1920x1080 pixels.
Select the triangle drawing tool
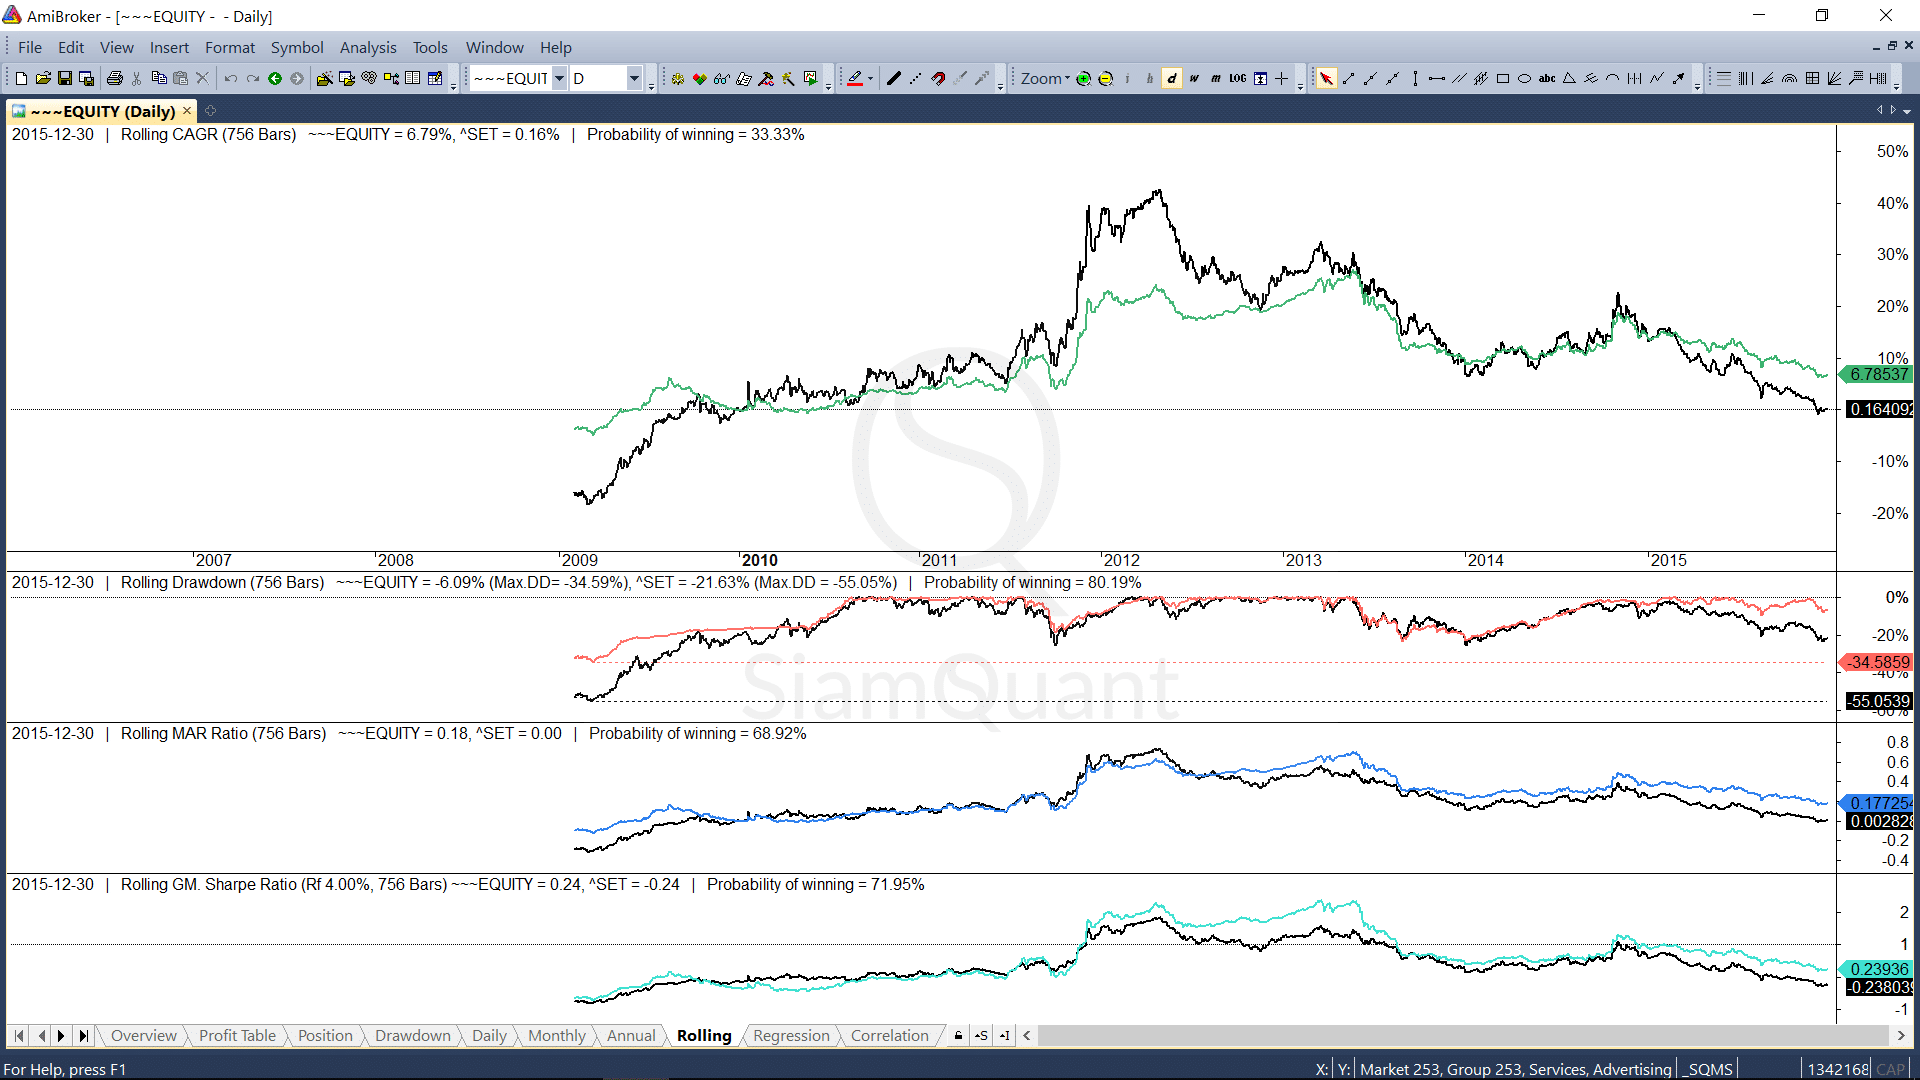pyautogui.click(x=1569, y=78)
